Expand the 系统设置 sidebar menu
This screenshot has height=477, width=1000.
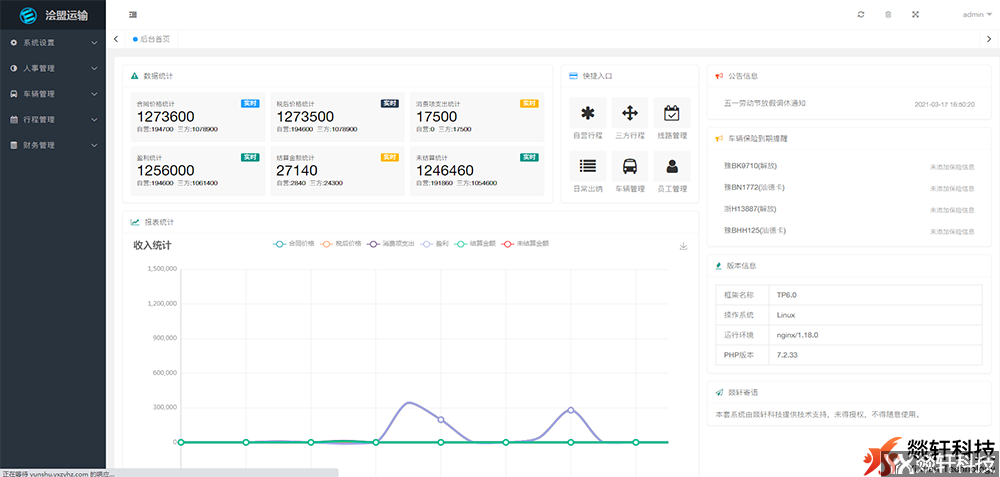point(52,43)
